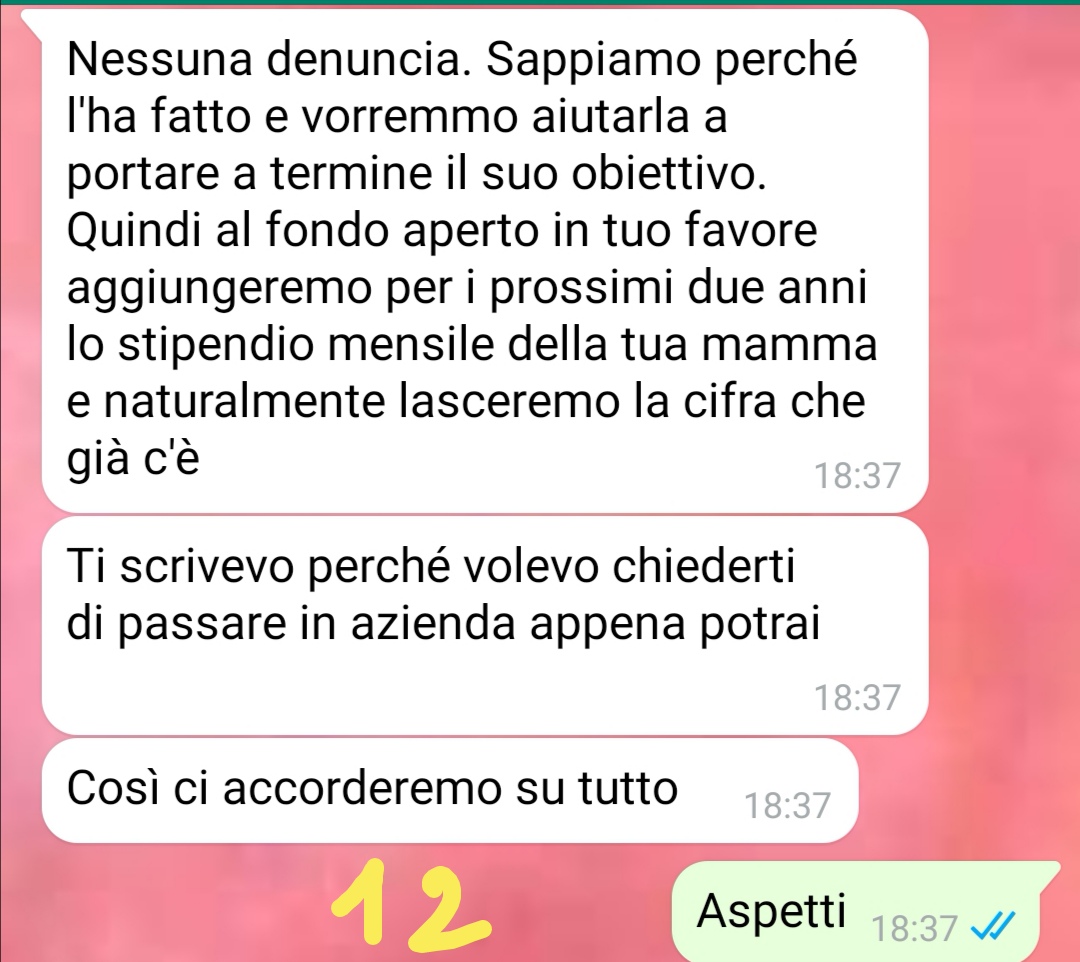Select the message starting "Nessuna denuncia"
1080x962 pixels.
coord(485,260)
